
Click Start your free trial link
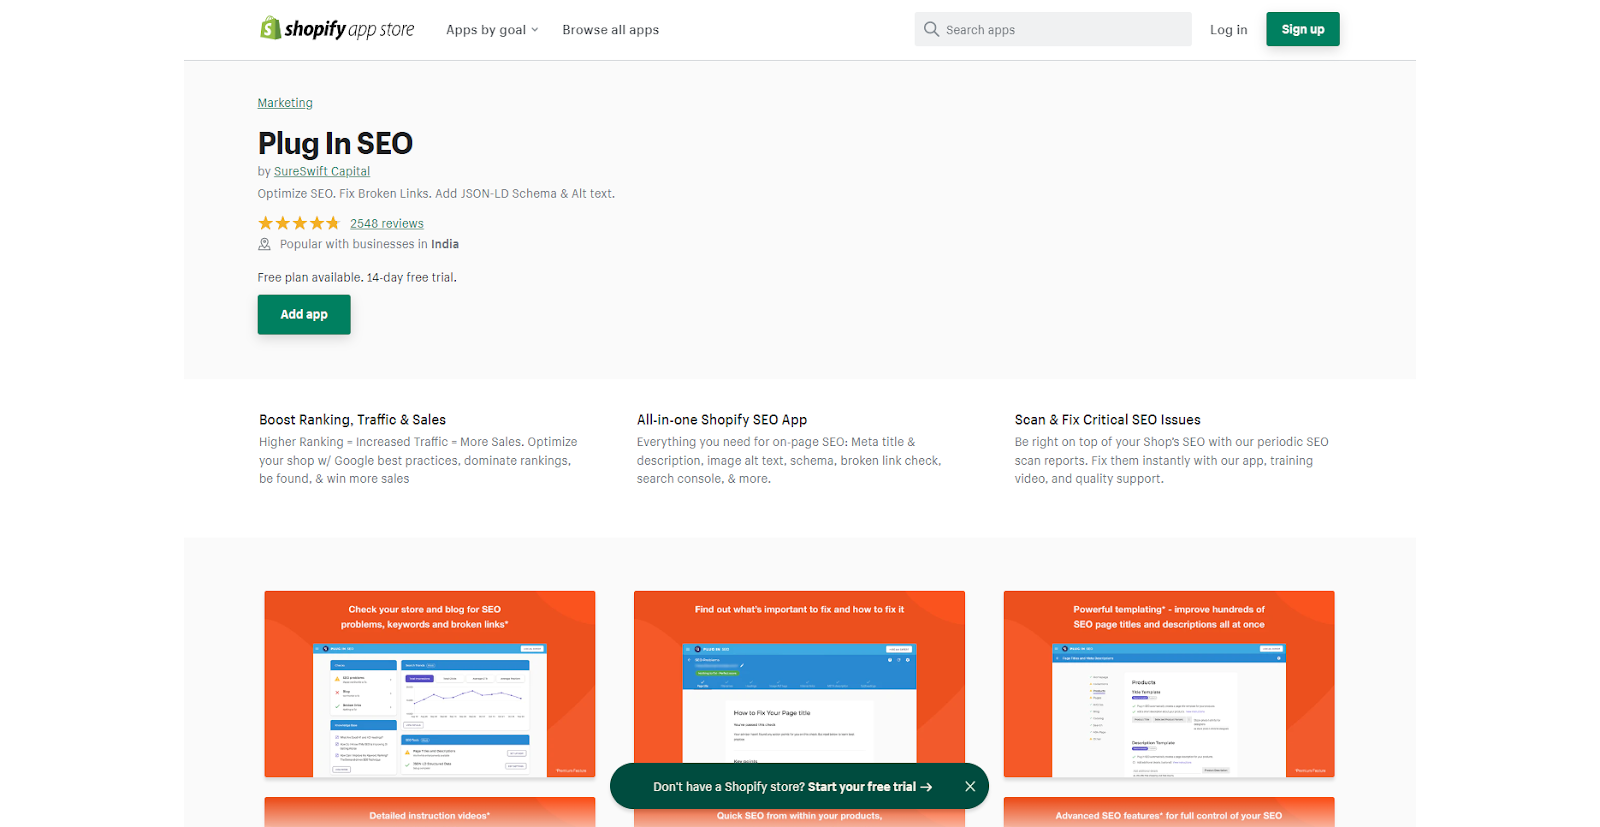(x=870, y=787)
